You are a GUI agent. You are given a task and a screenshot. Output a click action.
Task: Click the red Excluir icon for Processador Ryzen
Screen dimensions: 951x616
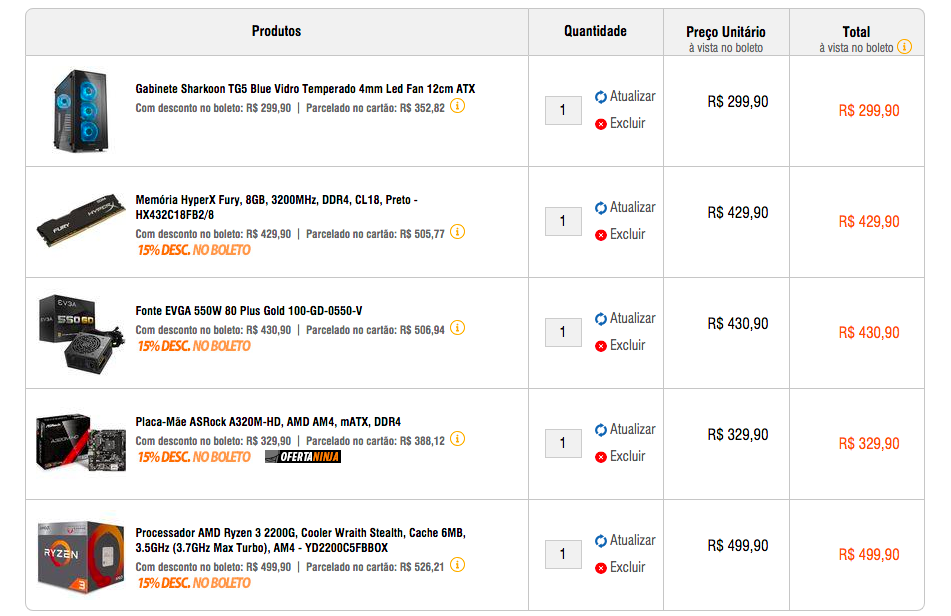pos(600,568)
